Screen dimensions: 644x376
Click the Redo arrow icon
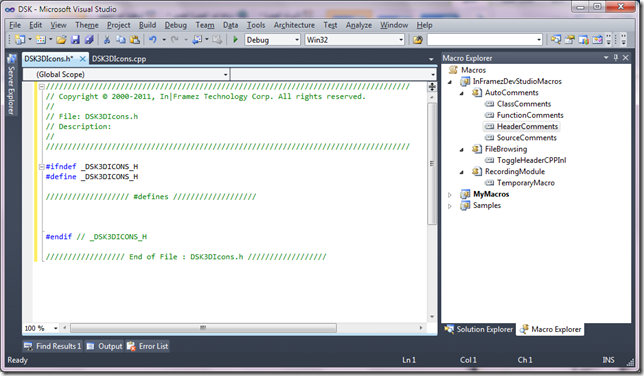click(x=175, y=40)
